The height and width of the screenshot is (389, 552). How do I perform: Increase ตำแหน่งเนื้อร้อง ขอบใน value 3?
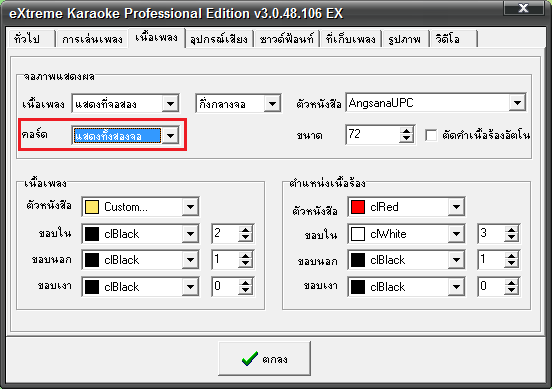(512, 230)
